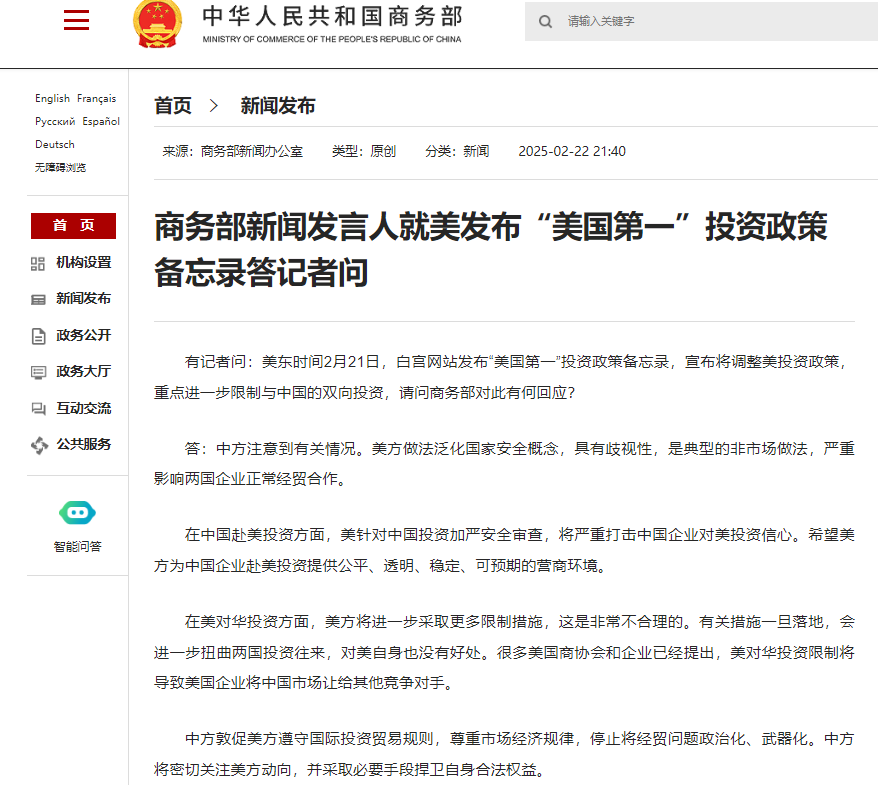
Task: Open the hamburger navigation menu
Action: point(76,20)
